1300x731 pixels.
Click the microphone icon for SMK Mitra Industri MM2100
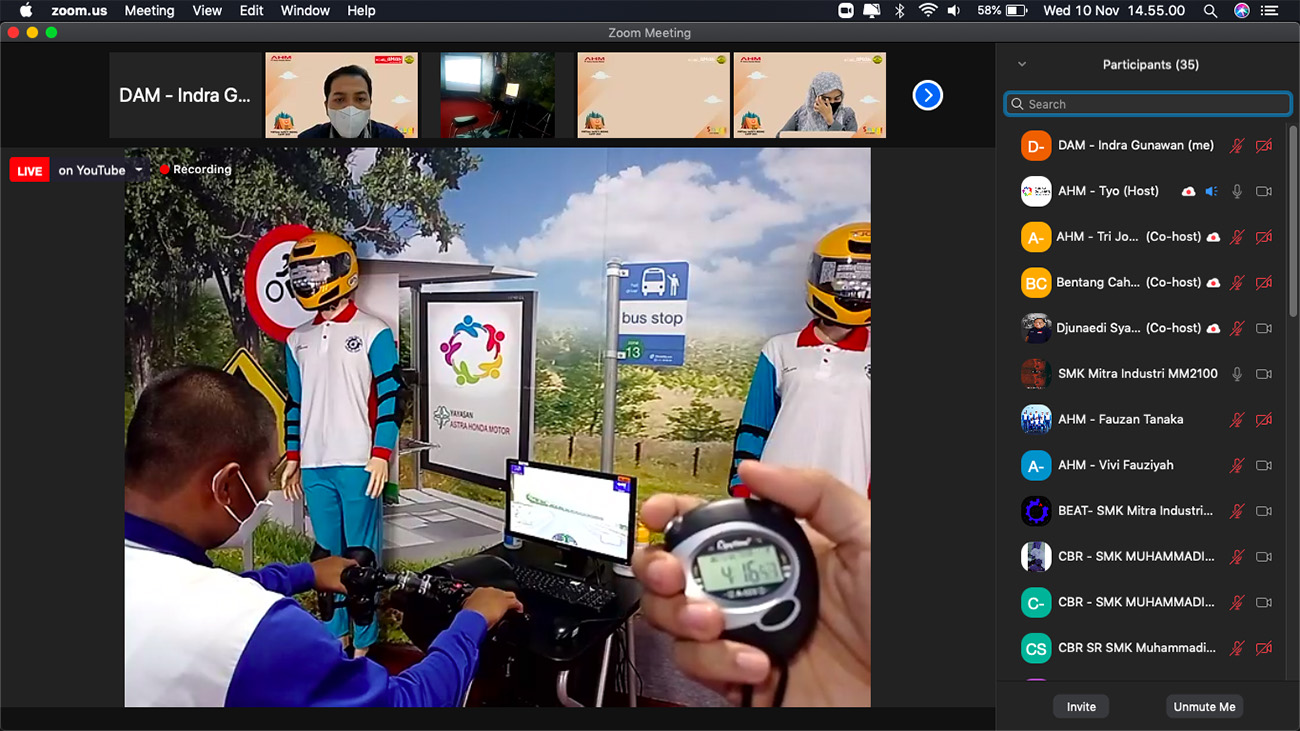pyautogui.click(x=1237, y=374)
